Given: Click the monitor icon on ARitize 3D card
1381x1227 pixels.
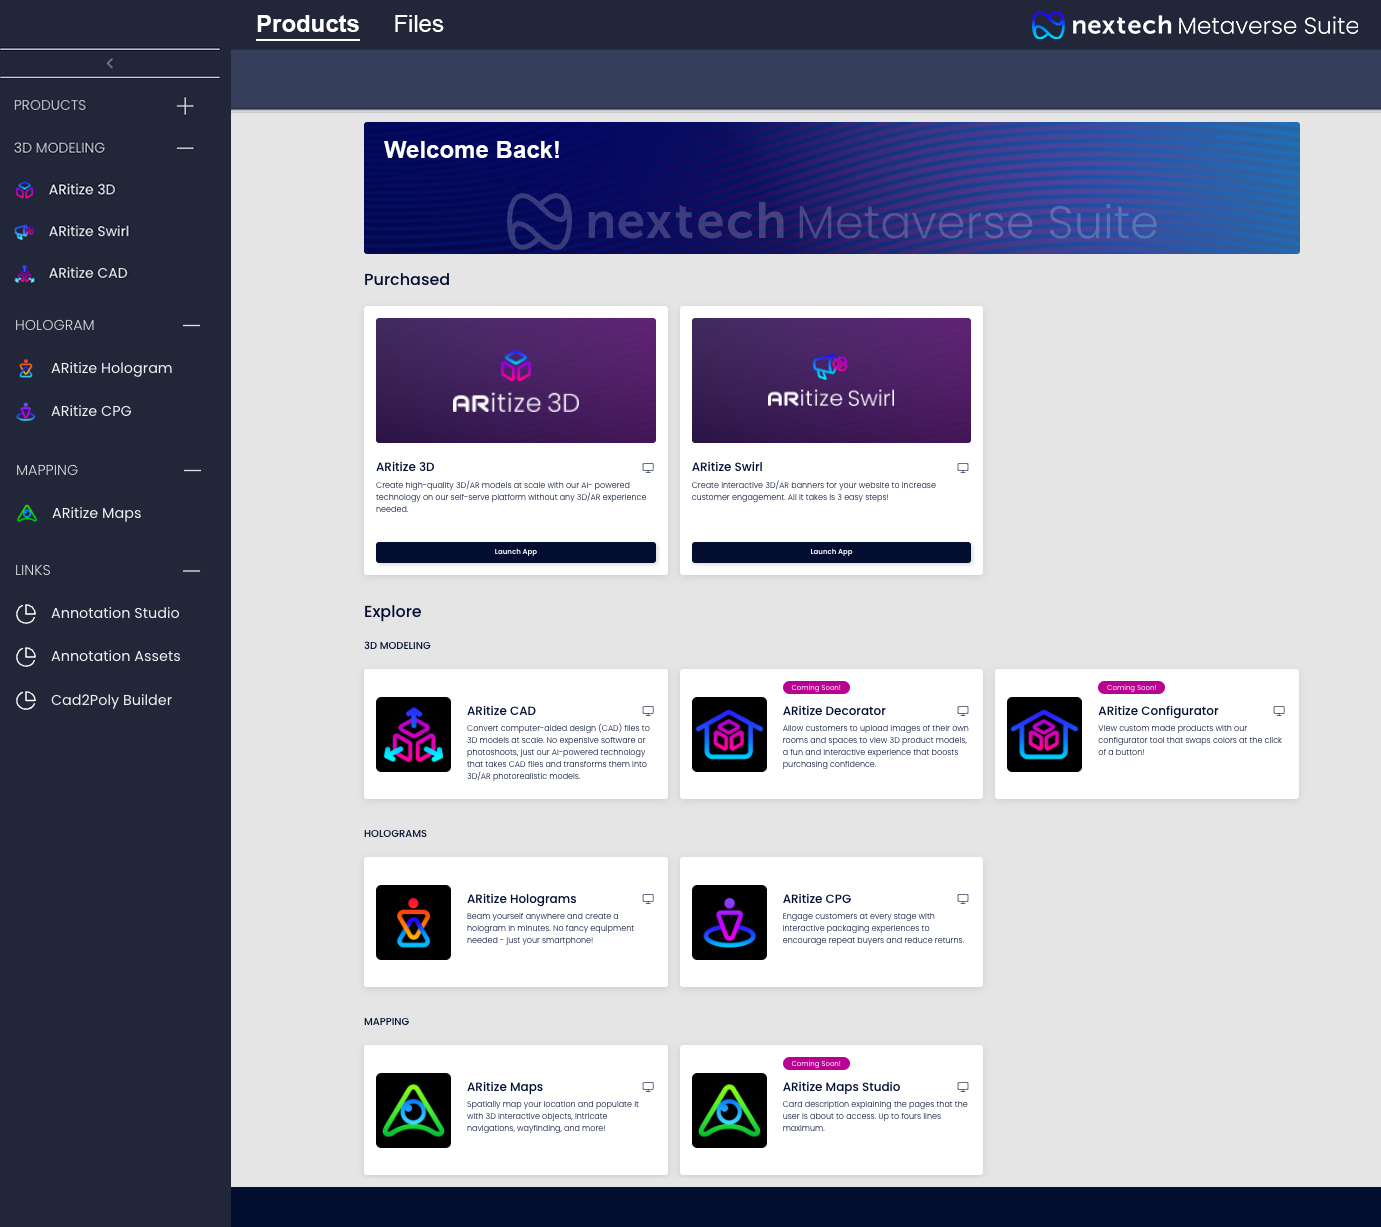Looking at the screenshot, I should tap(648, 468).
